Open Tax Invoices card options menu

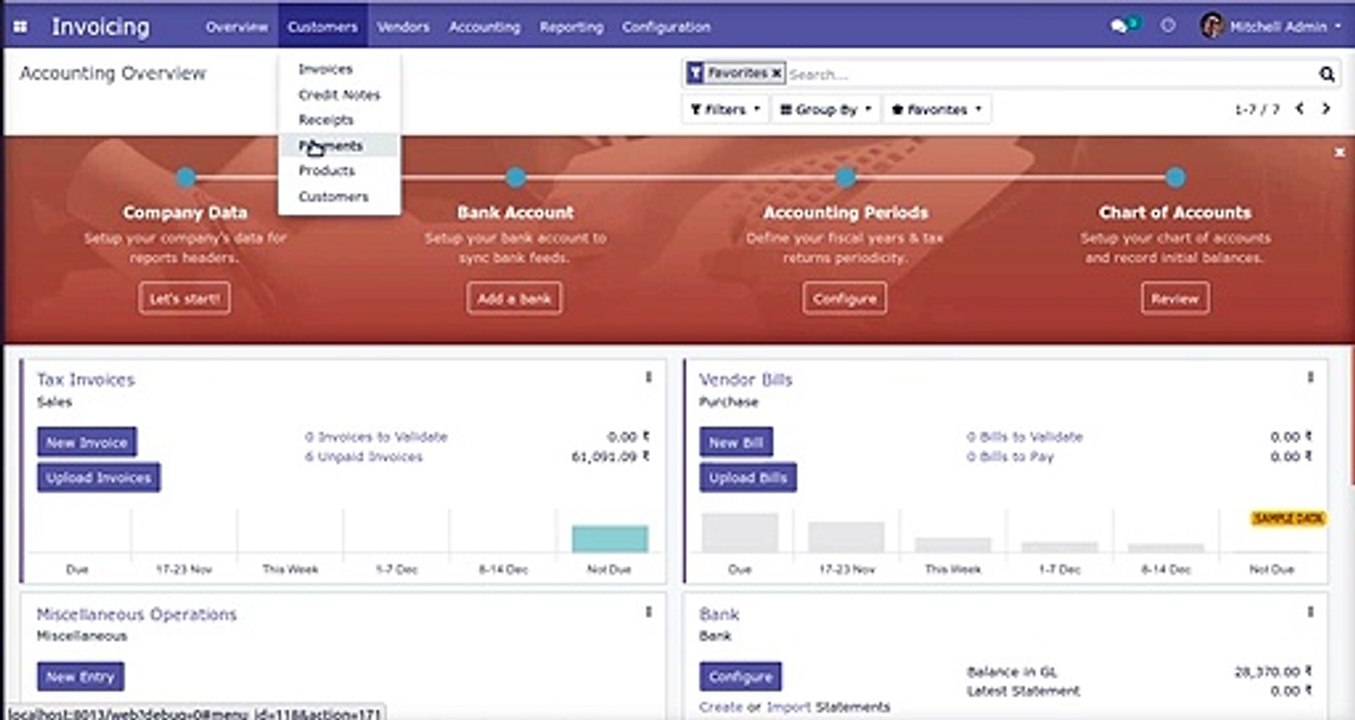[x=648, y=378]
